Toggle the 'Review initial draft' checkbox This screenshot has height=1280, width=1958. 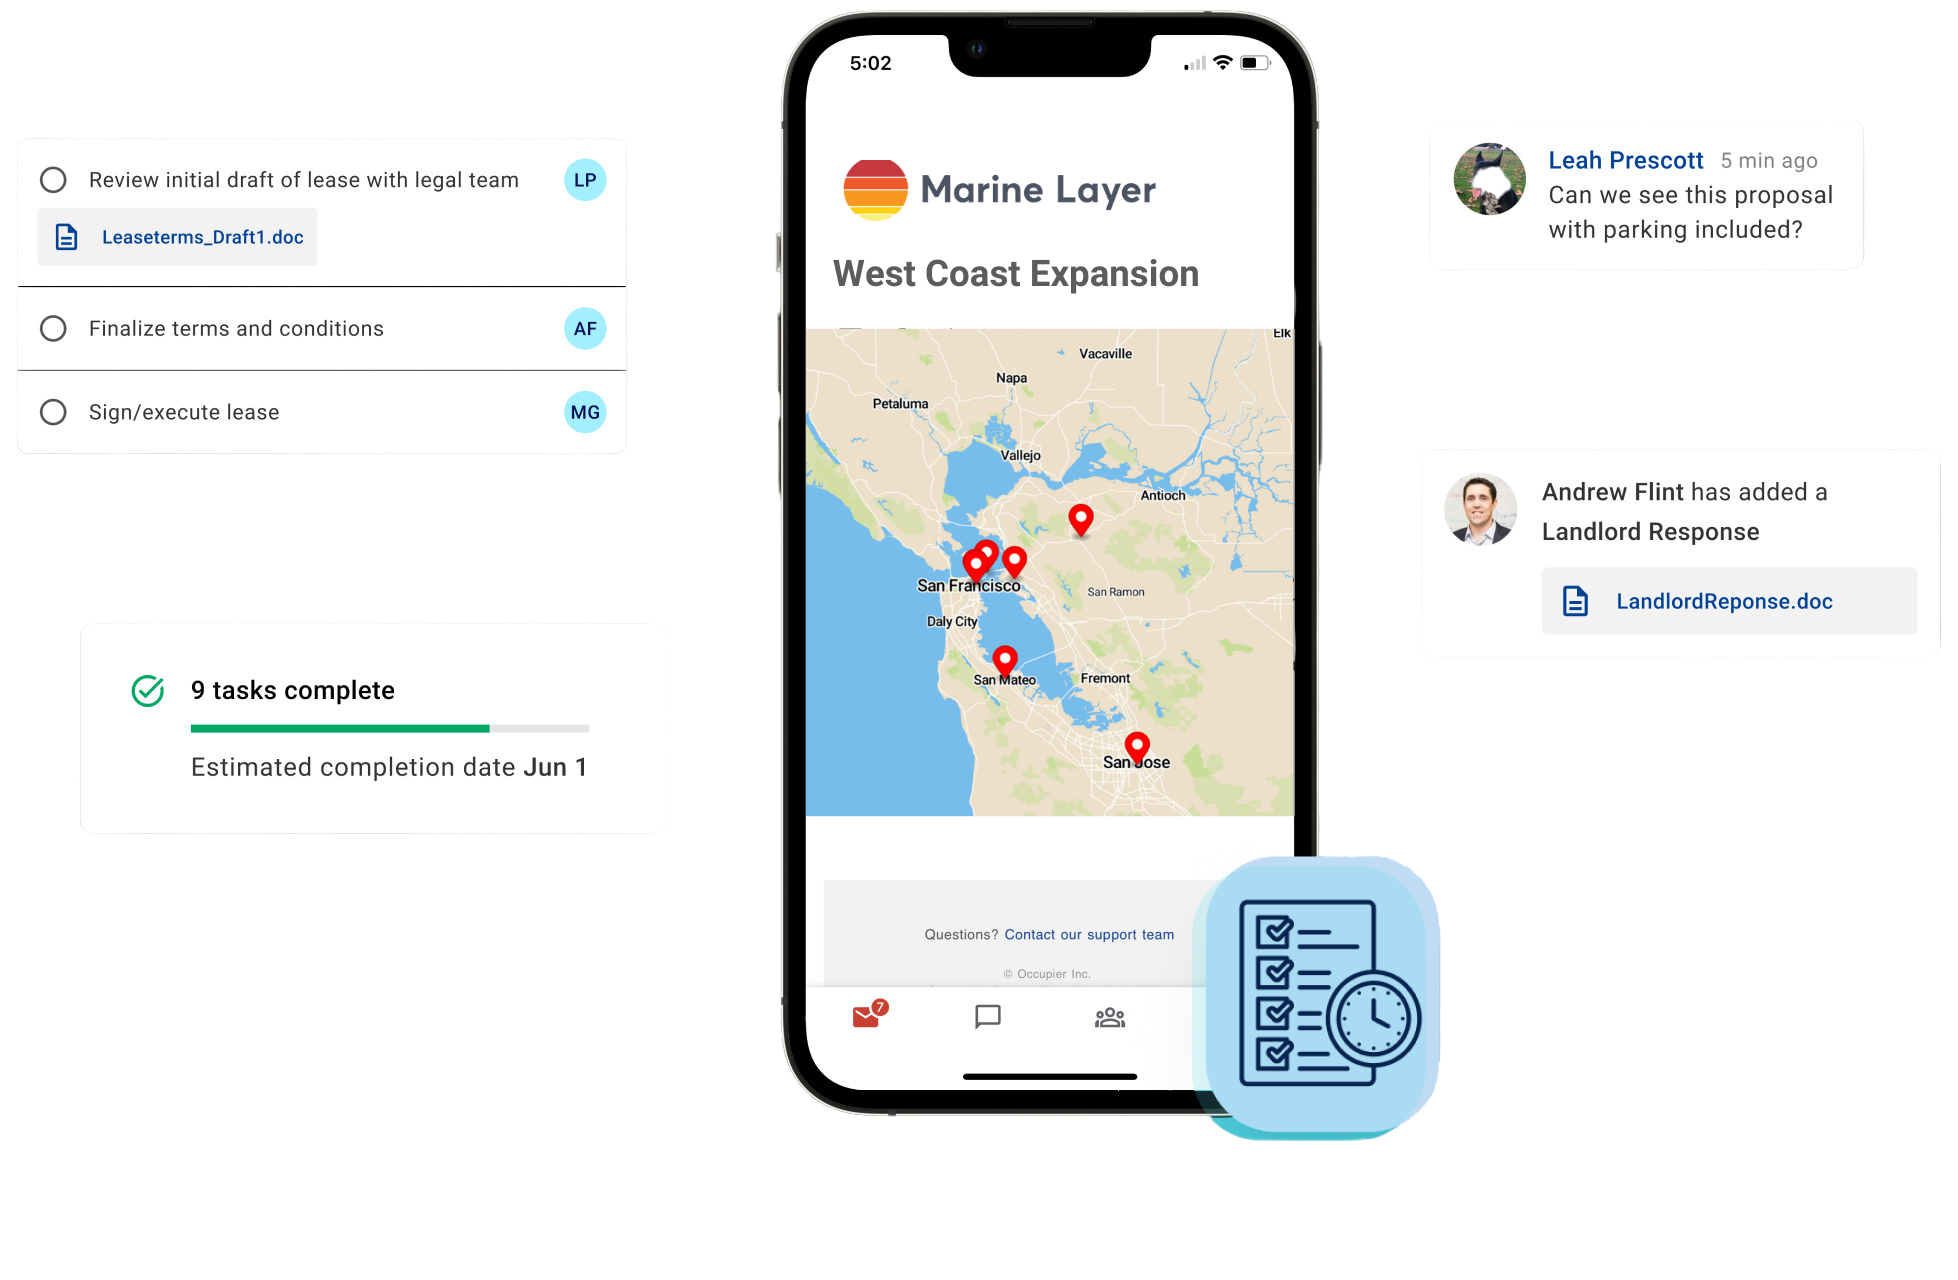click(x=51, y=179)
